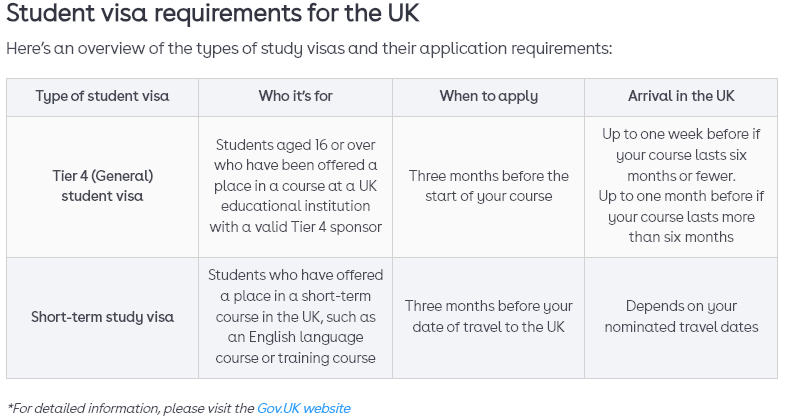This screenshot has height=420, width=789.
Task: Click the 'Up to one week before' paragraph
Action: [681, 154]
